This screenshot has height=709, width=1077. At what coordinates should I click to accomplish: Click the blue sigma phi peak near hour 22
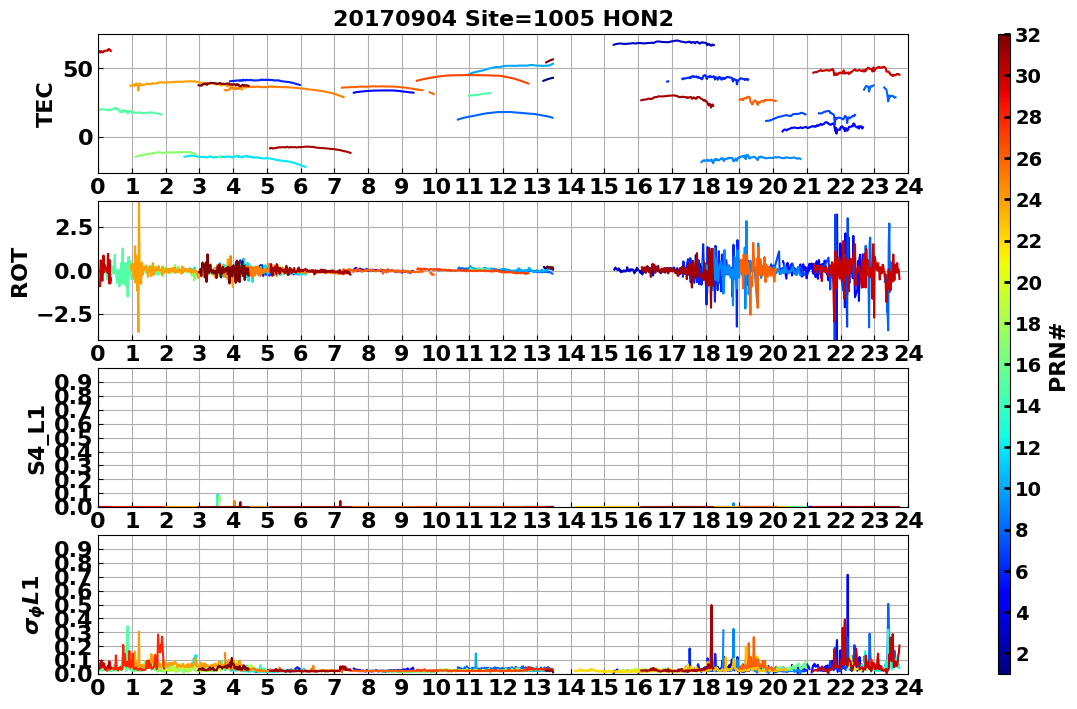[847, 618]
